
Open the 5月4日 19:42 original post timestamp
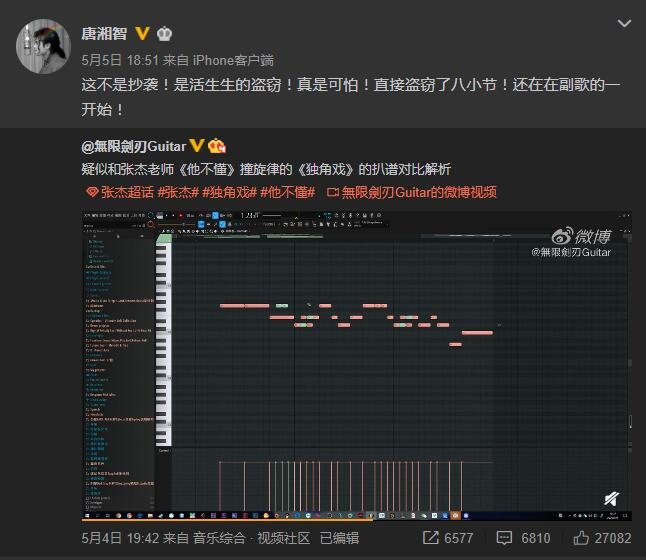tap(120, 538)
